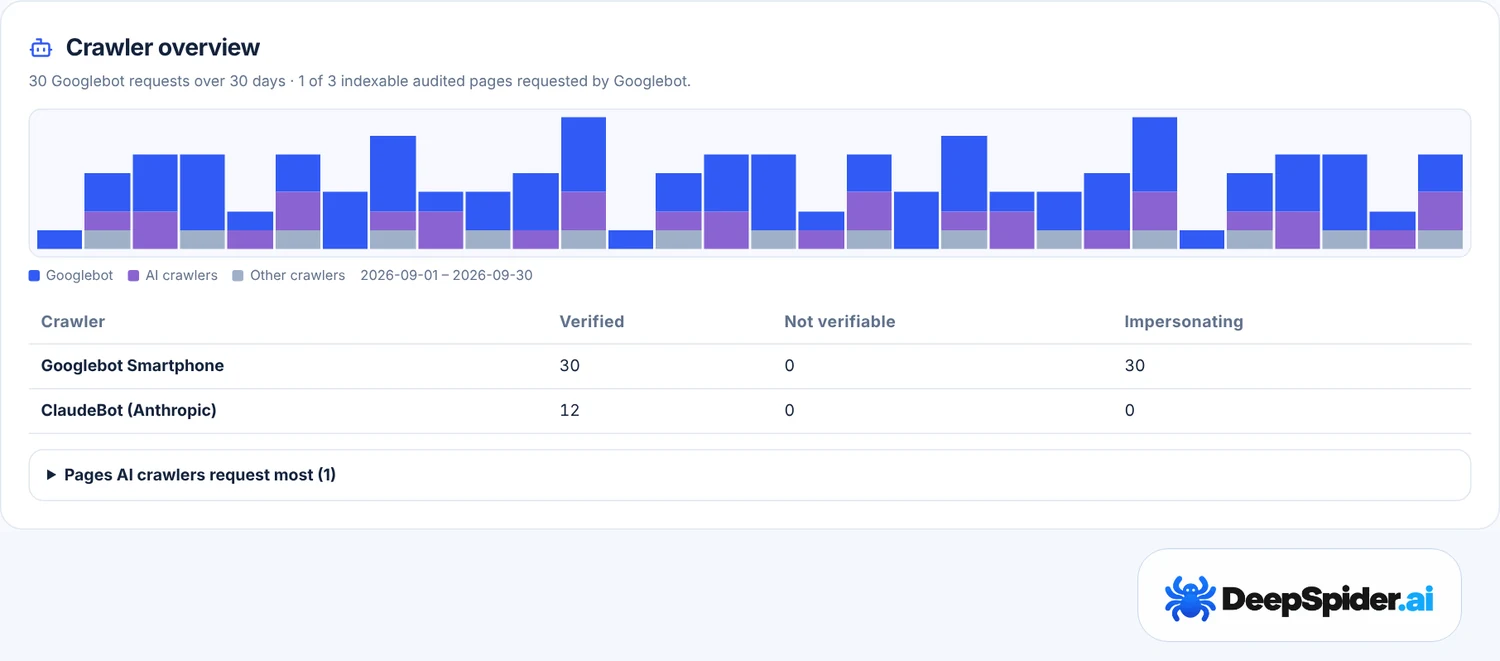The image size is (1500, 661).
Task: Click the Other crawlers legend label
Action: pos(297,275)
